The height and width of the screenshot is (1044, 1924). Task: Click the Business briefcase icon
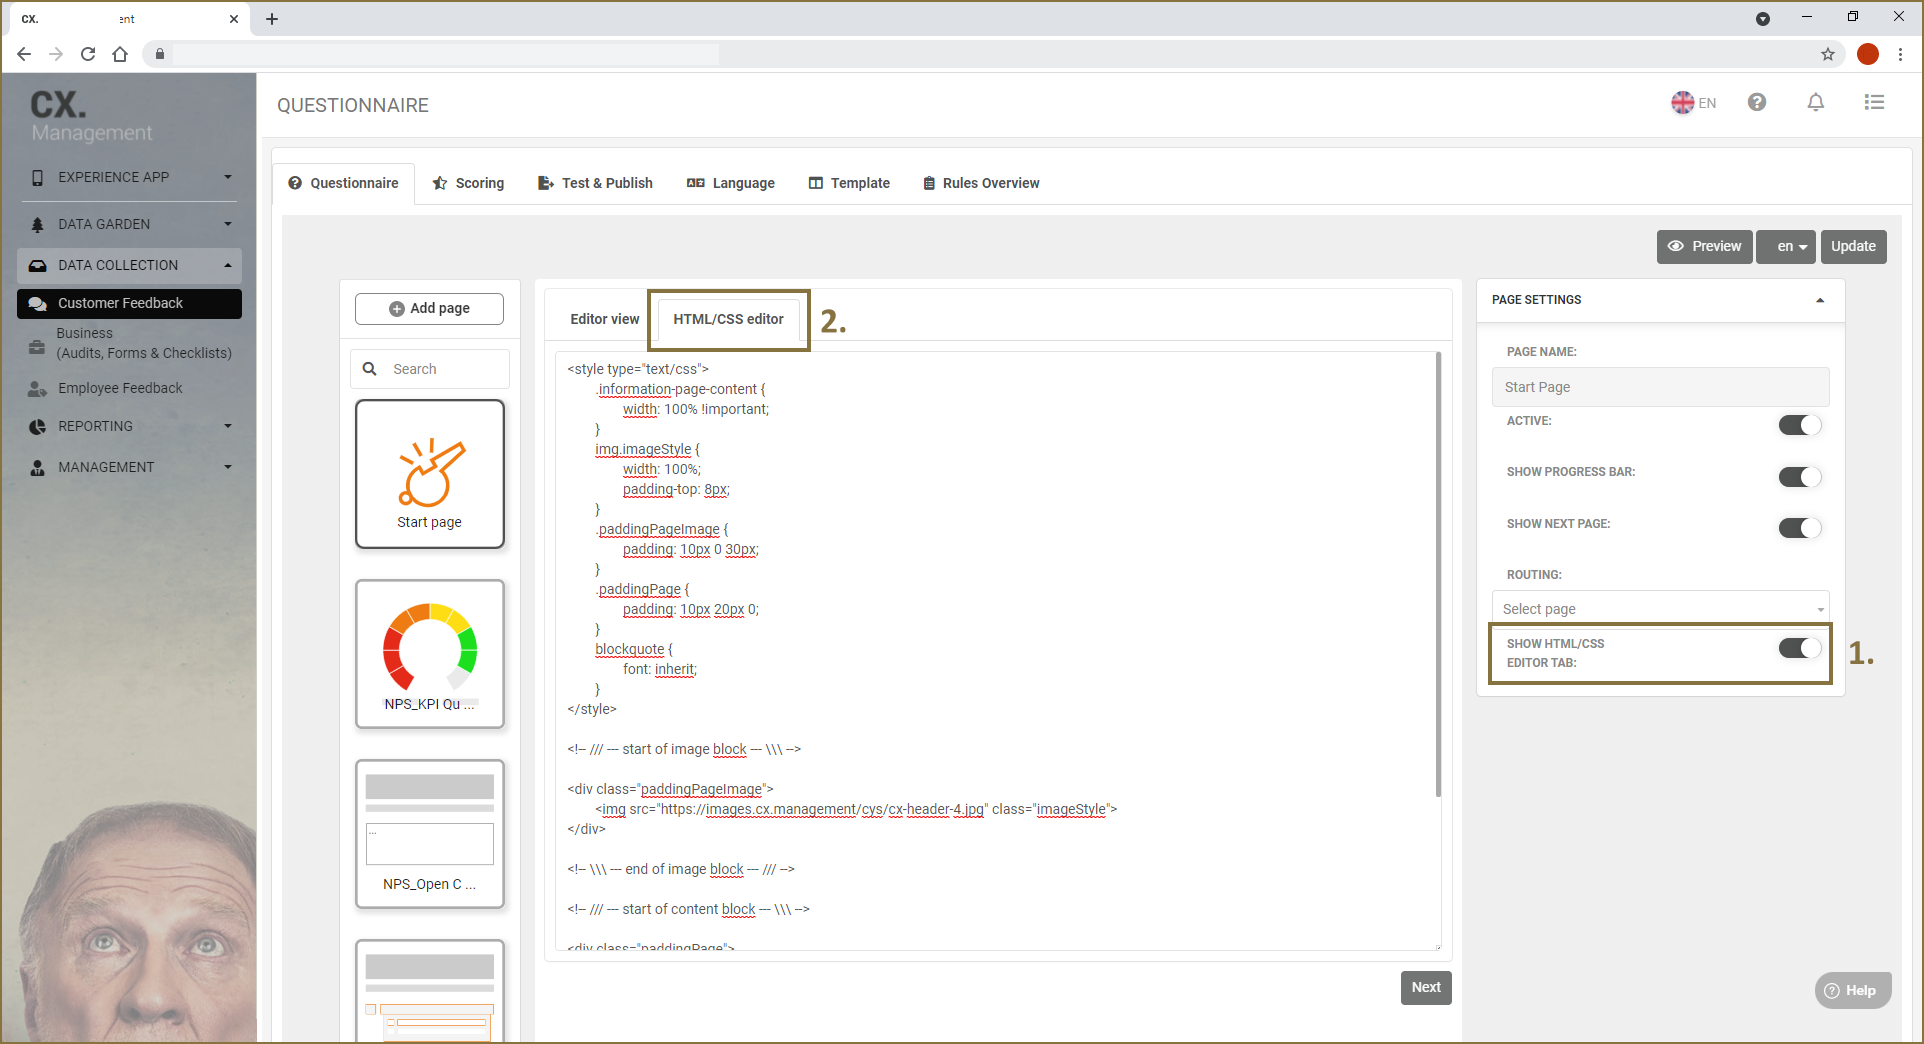(x=37, y=347)
